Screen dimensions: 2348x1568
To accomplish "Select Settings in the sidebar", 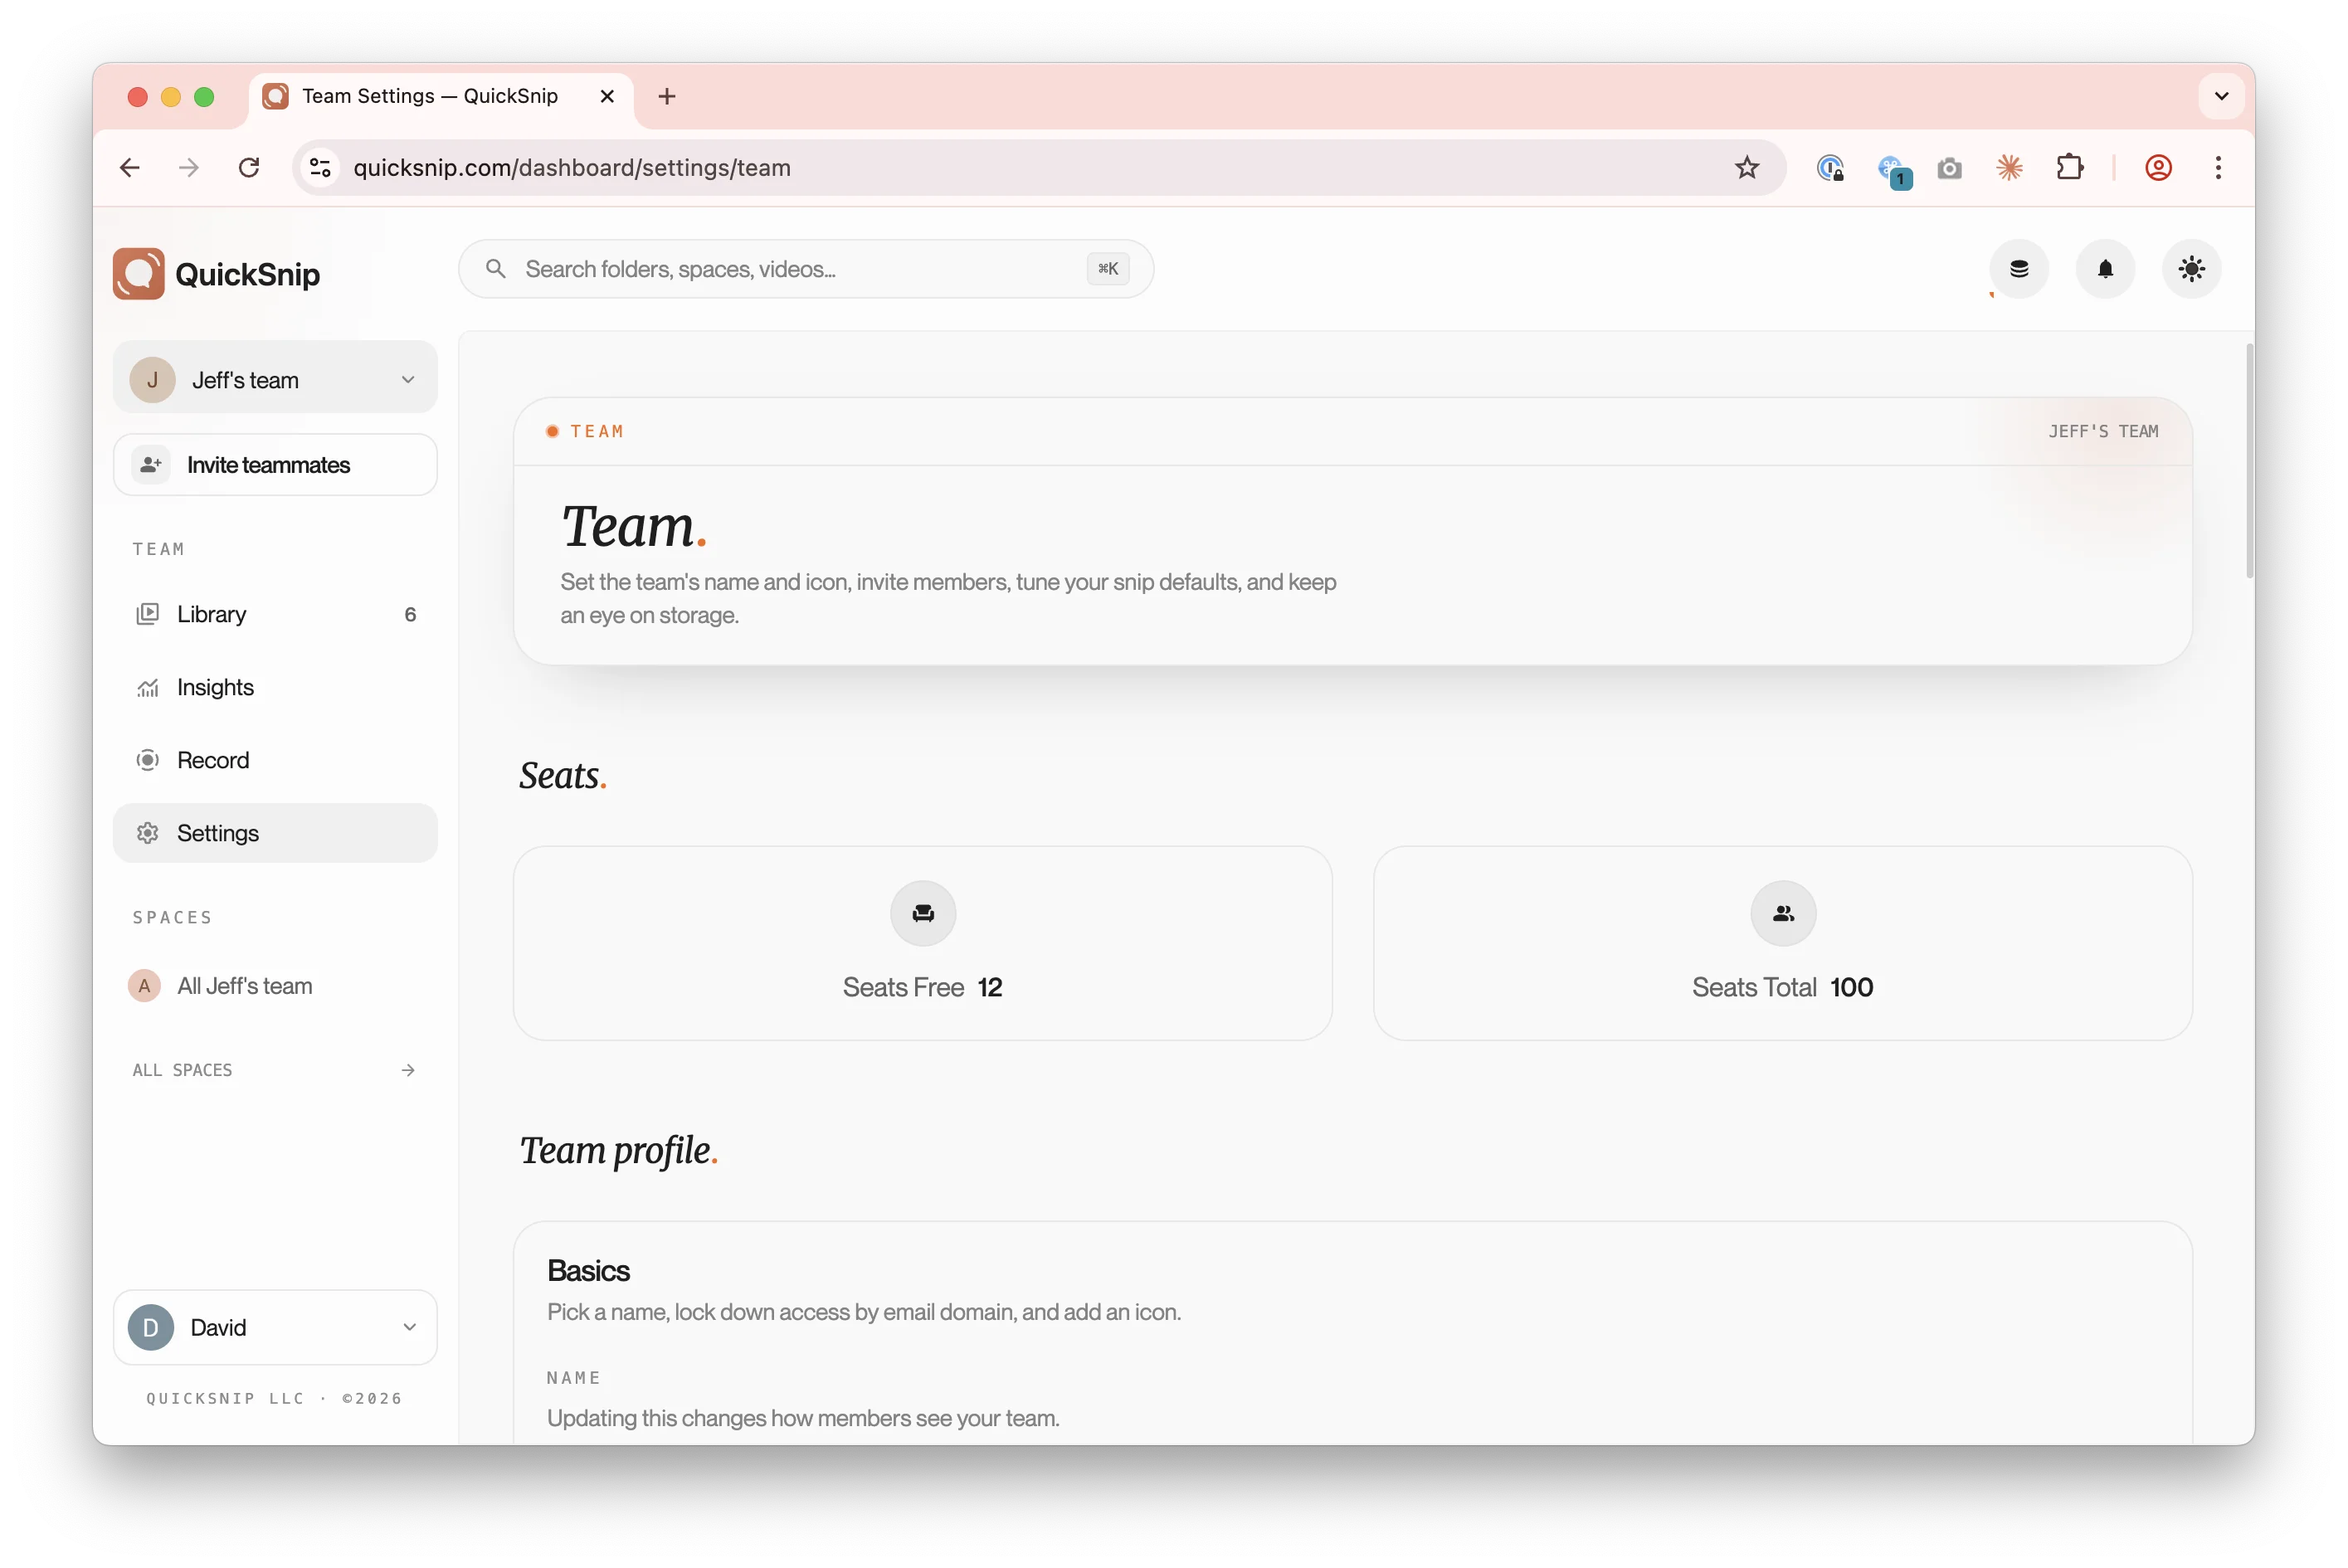I will [275, 833].
